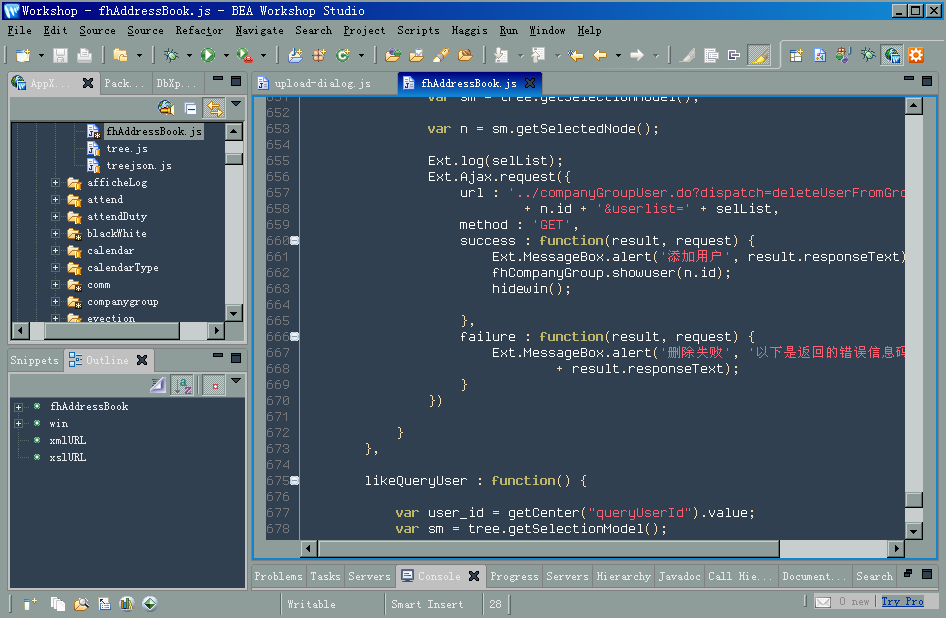Click the green diamond icon in bottom bar
Image resolution: width=946 pixels, height=618 pixels.
click(150, 604)
